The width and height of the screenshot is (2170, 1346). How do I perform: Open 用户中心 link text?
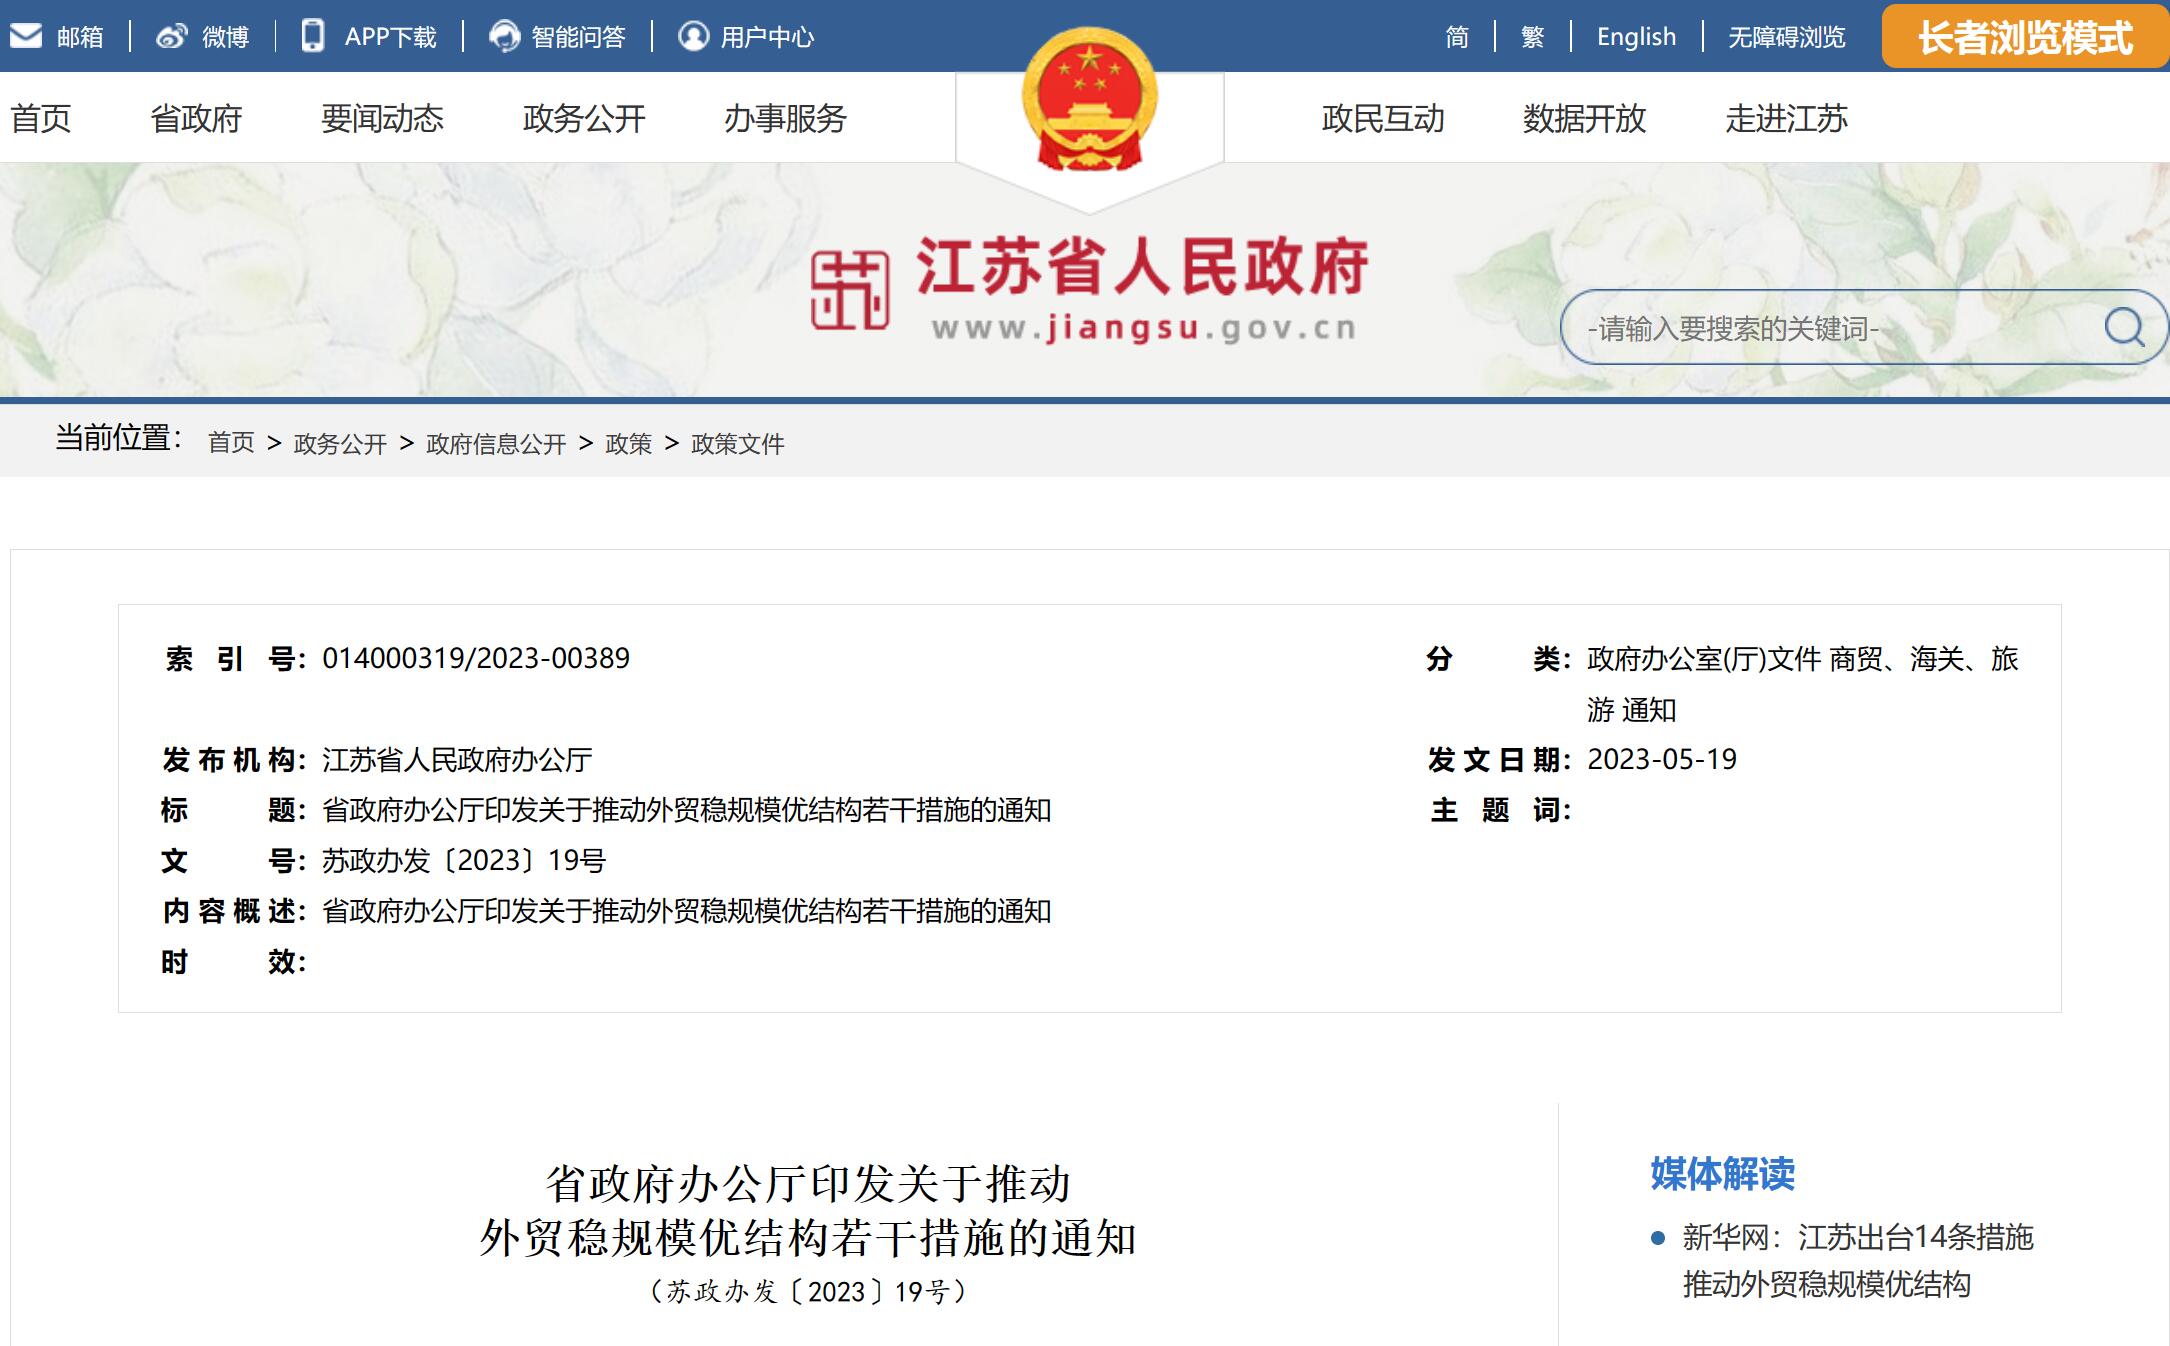(x=767, y=37)
